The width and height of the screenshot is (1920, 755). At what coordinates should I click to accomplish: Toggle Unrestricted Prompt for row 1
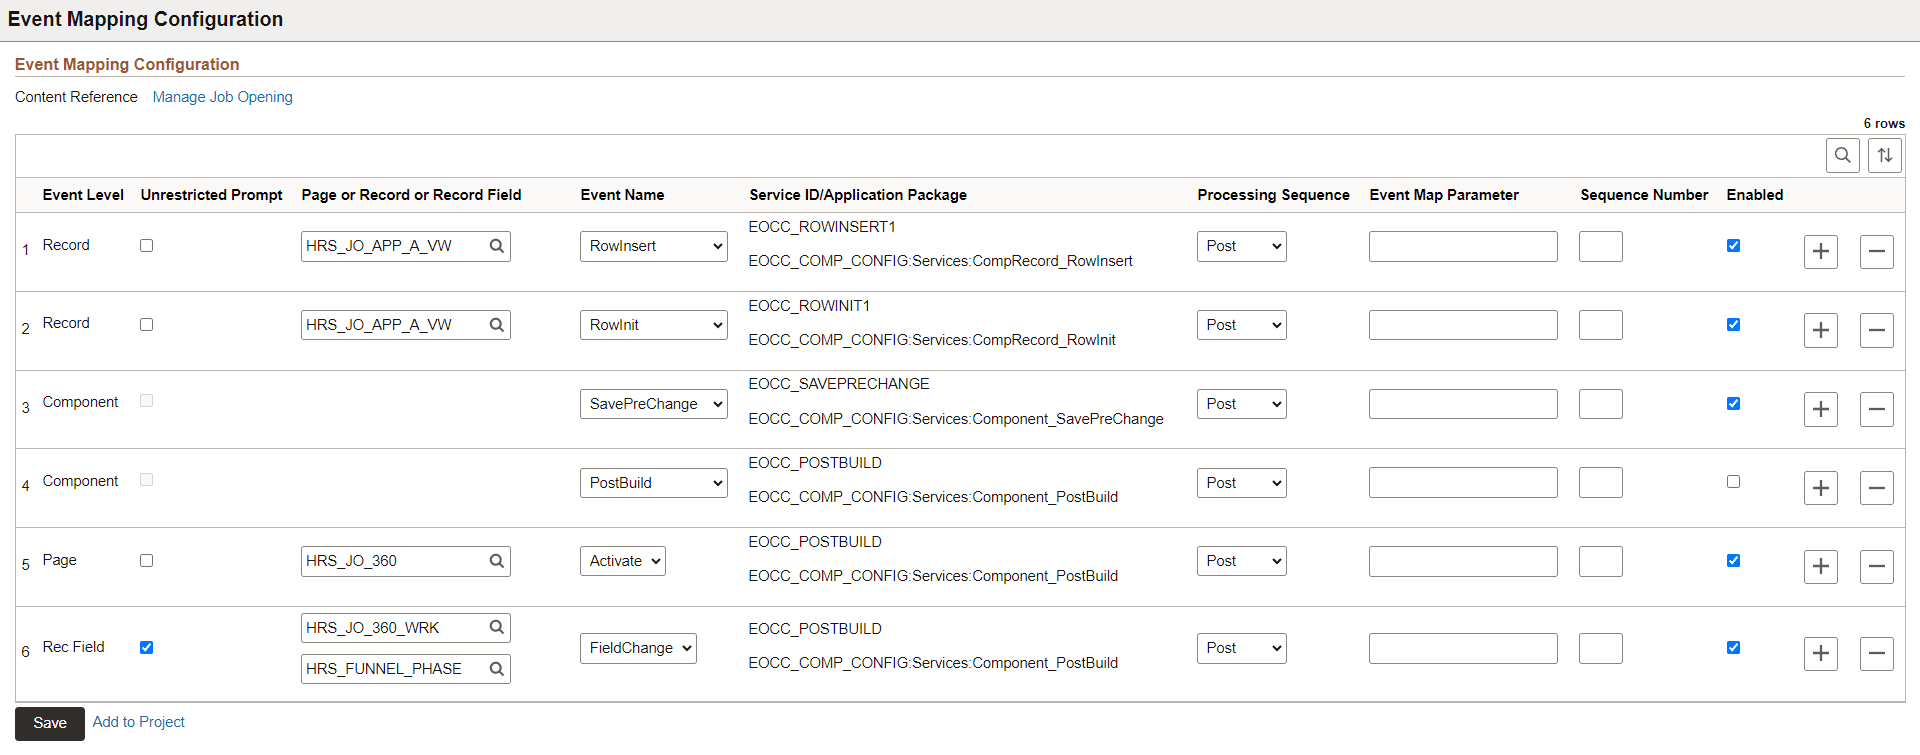(x=146, y=245)
